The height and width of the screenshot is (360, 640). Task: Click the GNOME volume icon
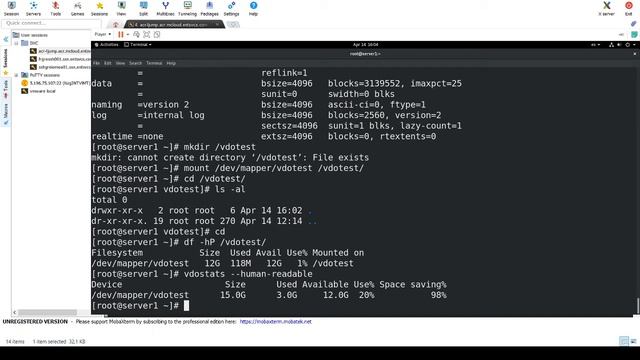coord(619,44)
